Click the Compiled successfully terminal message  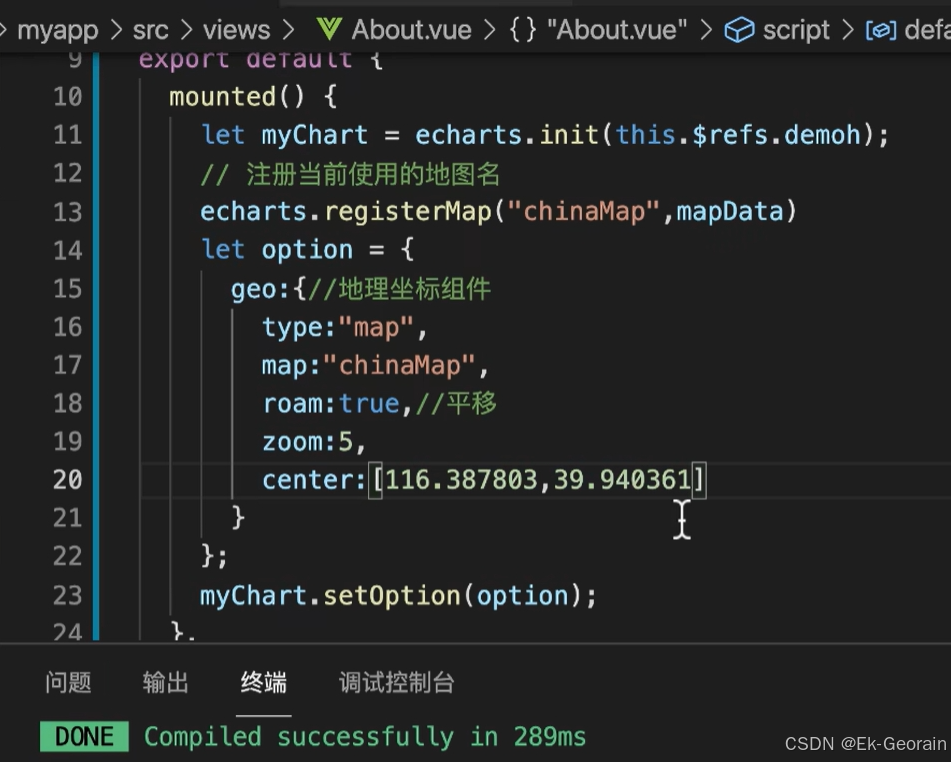click(366, 736)
